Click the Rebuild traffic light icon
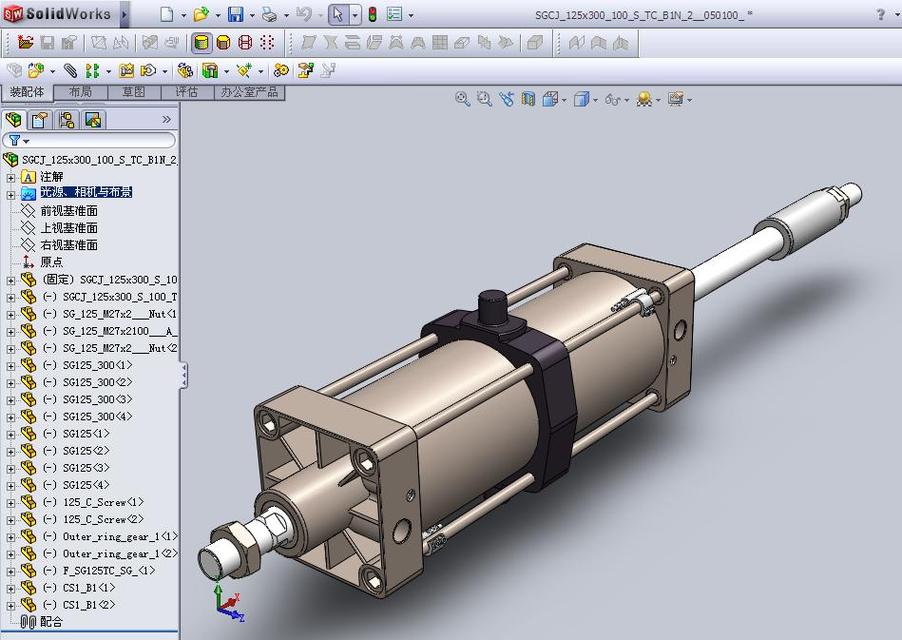This screenshot has width=902, height=640. pyautogui.click(x=372, y=14)
